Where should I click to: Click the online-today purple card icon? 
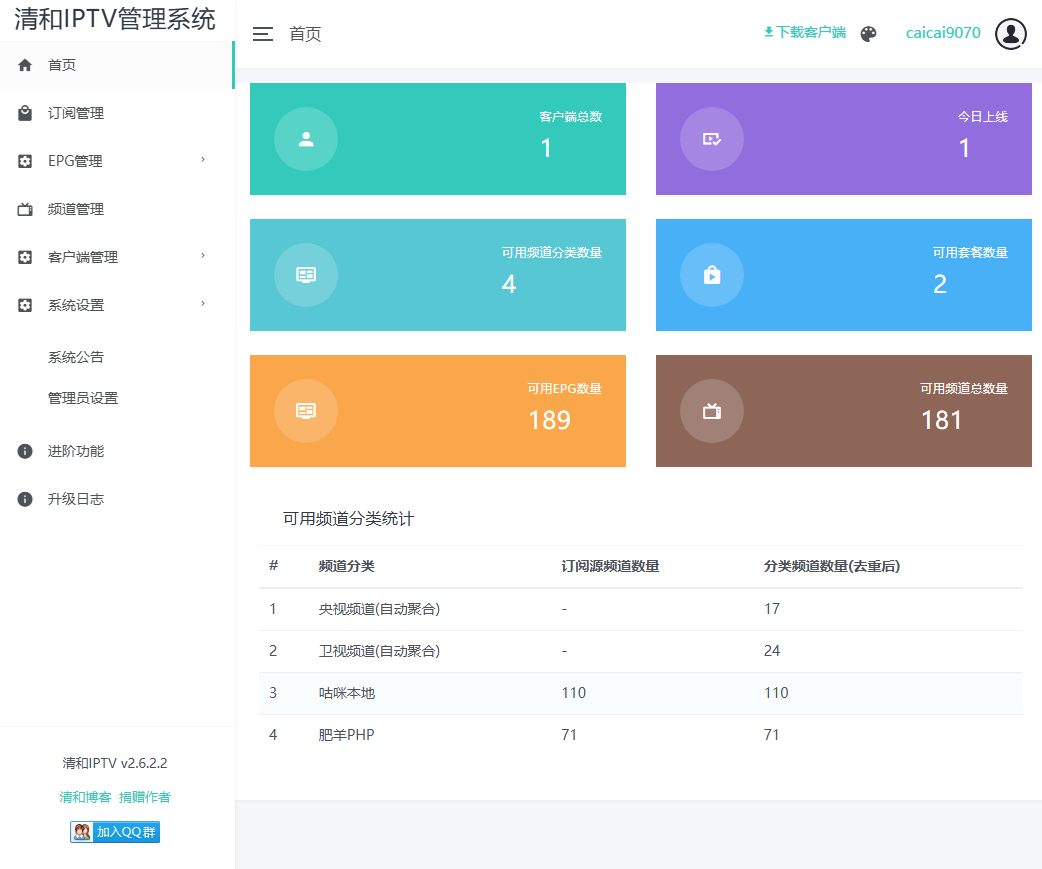coord(711,139)
